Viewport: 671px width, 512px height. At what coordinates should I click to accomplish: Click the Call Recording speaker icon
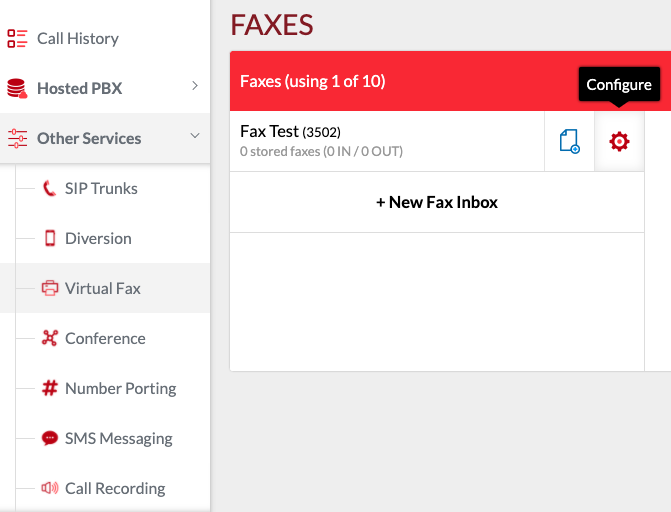[x=50, y=488]
